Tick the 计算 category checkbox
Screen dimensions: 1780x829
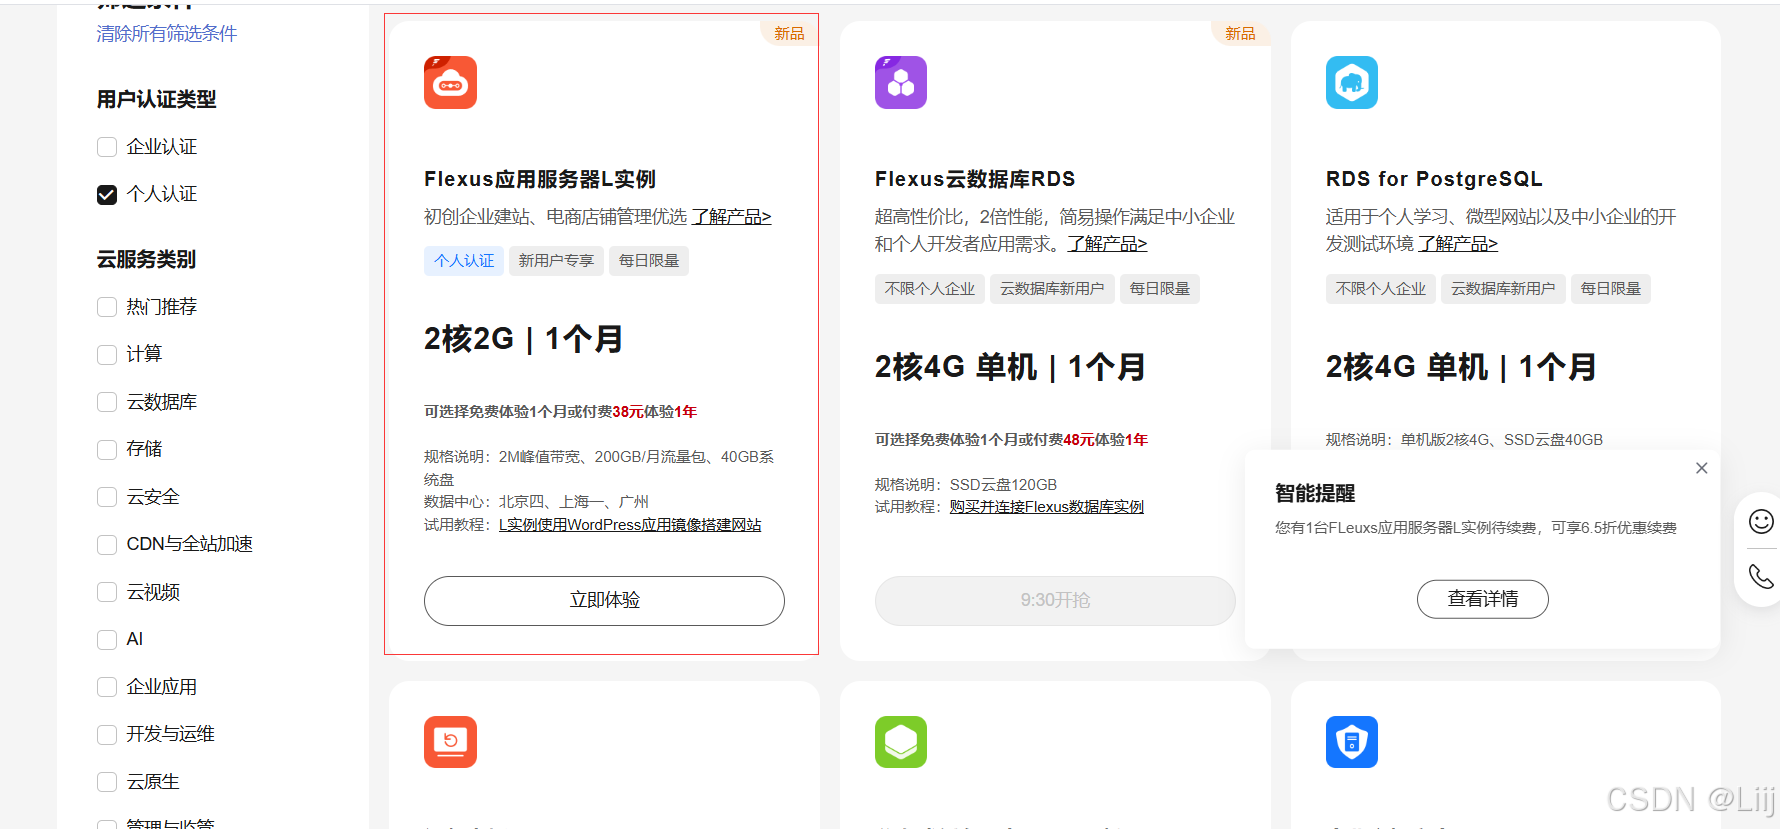[x=107, y=354]
